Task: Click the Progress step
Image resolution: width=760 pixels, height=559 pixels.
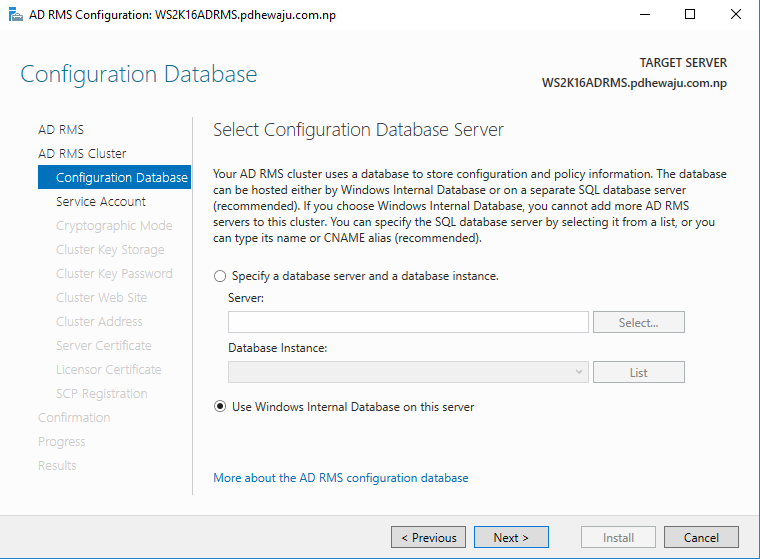Action: pyautogui.click(x=62, y=442)
